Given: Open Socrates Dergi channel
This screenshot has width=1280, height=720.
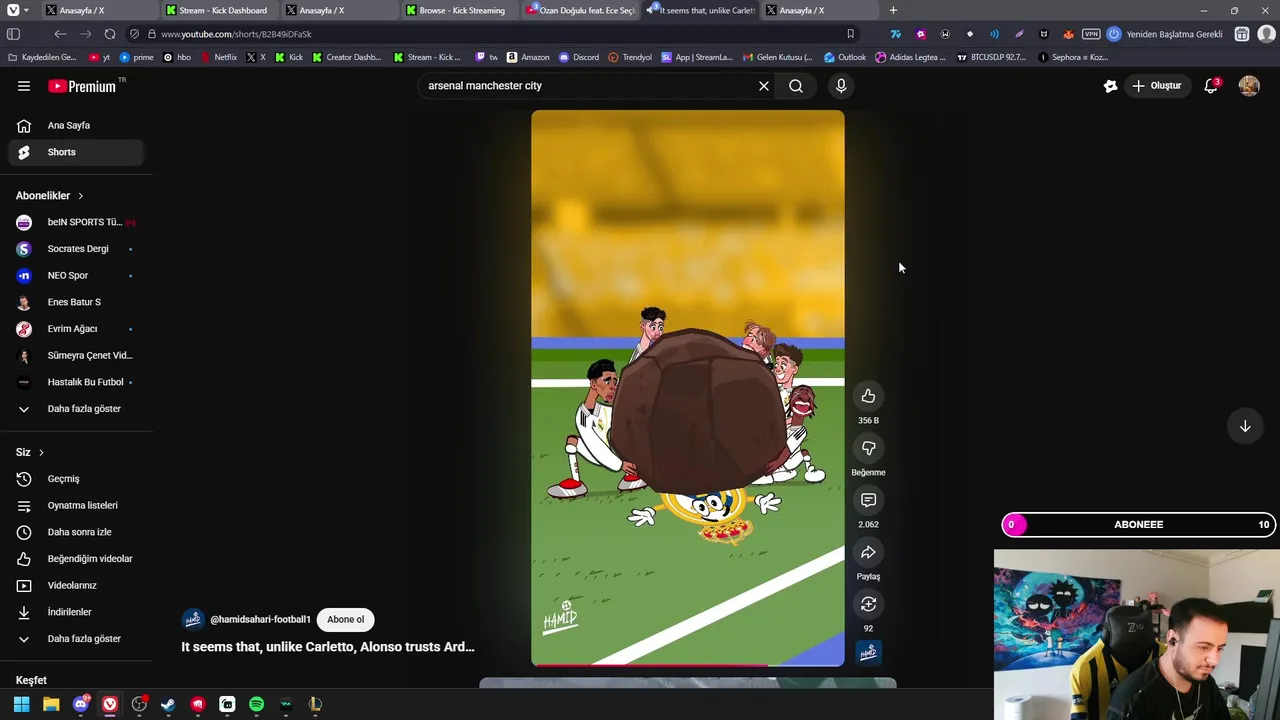Looking at the screenshot, I should click(76, 249).
